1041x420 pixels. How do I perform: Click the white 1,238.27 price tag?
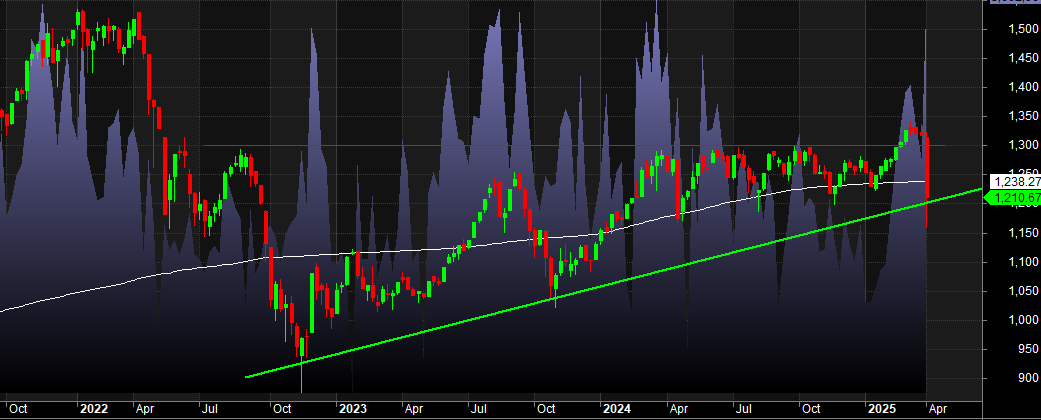pyautogui.click(x=1014, y=183)
